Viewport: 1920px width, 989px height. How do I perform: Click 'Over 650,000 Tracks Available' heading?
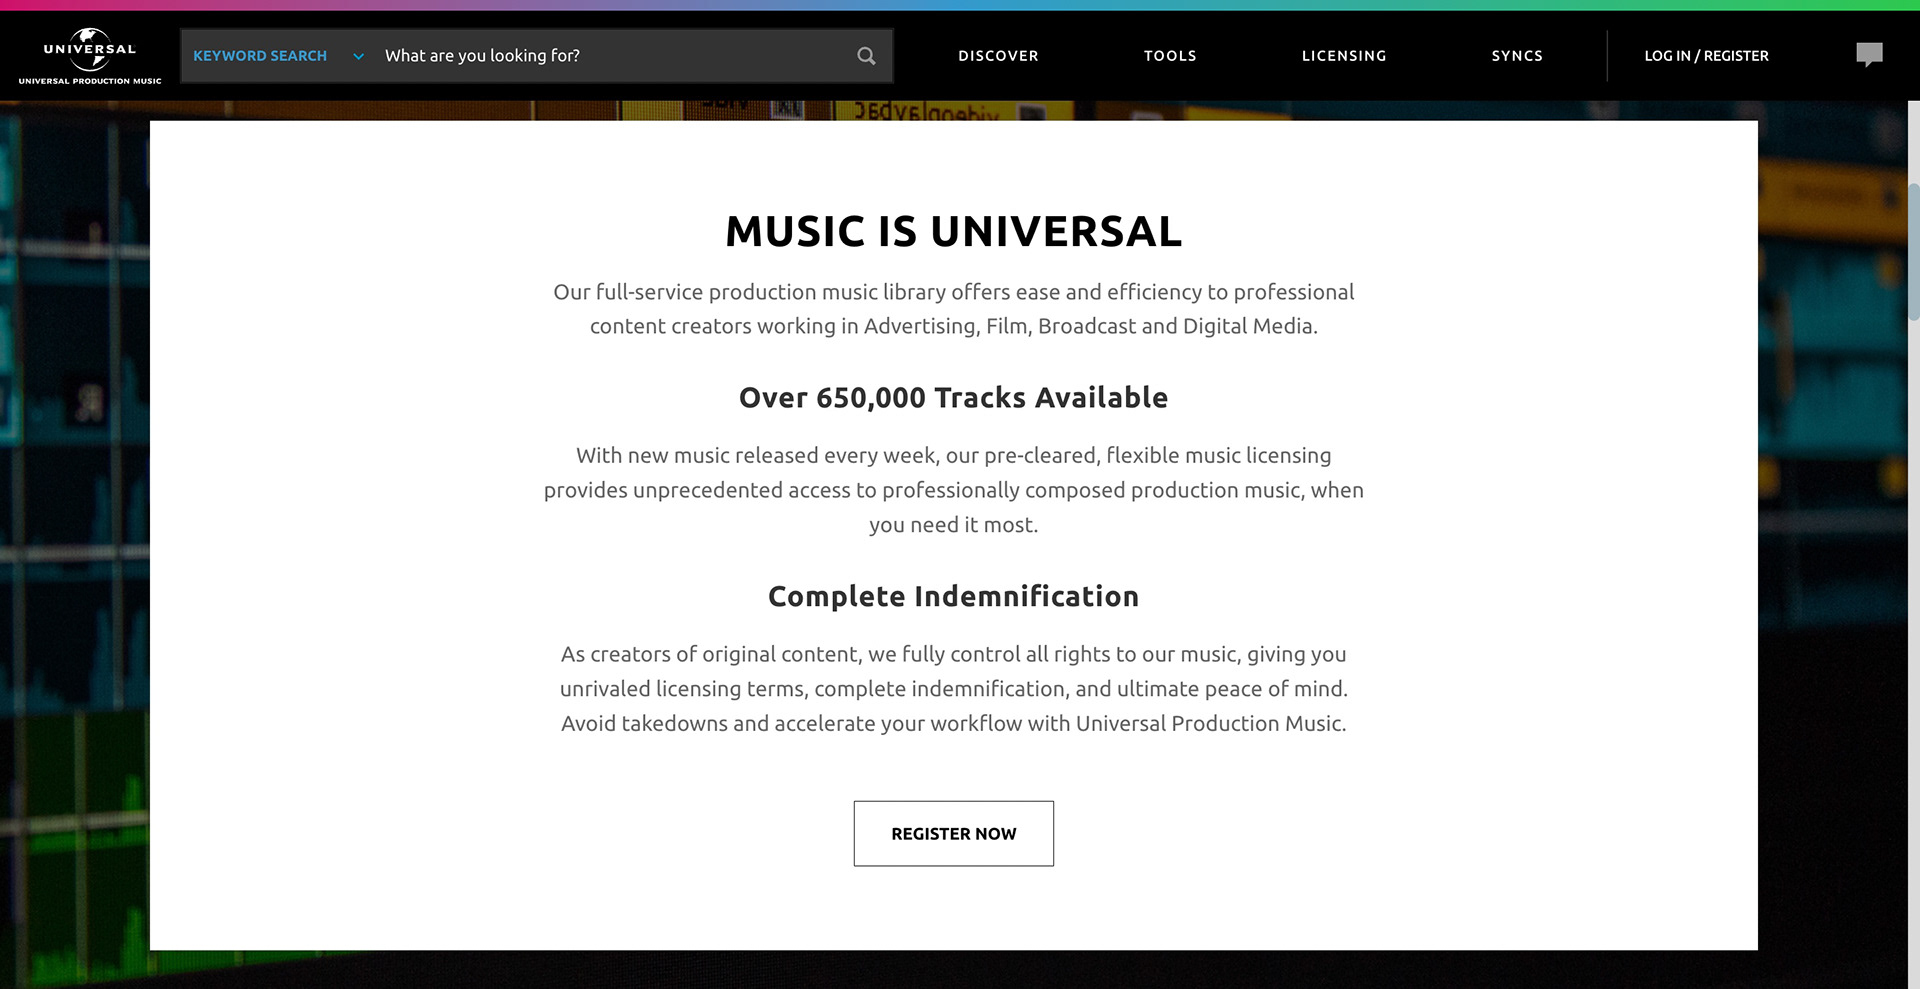(953, 397)
